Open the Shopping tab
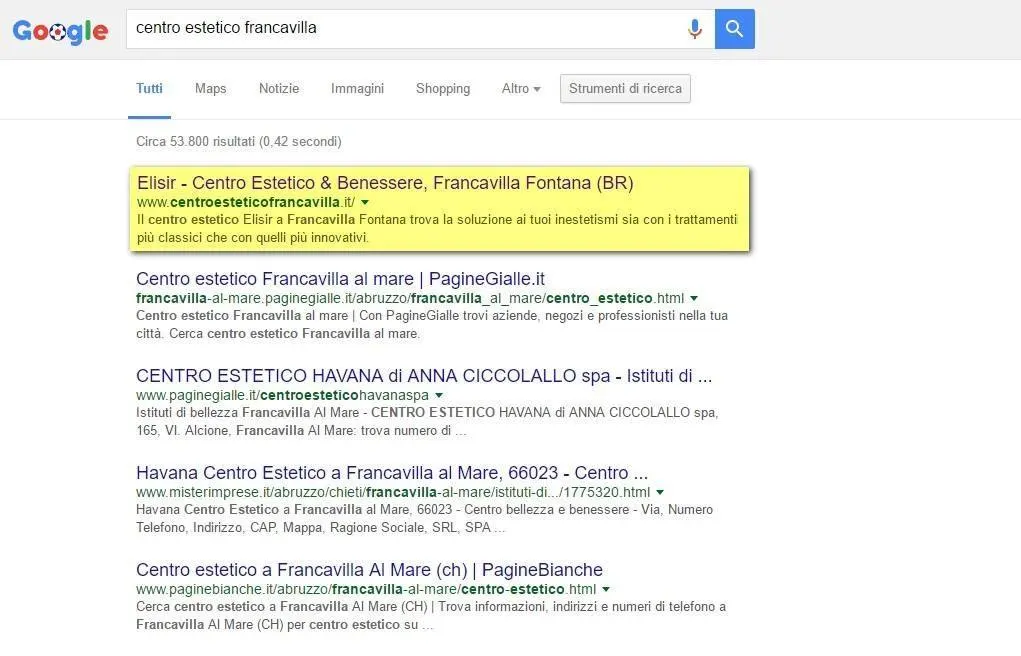1021x656 pixels. [443, 89]
